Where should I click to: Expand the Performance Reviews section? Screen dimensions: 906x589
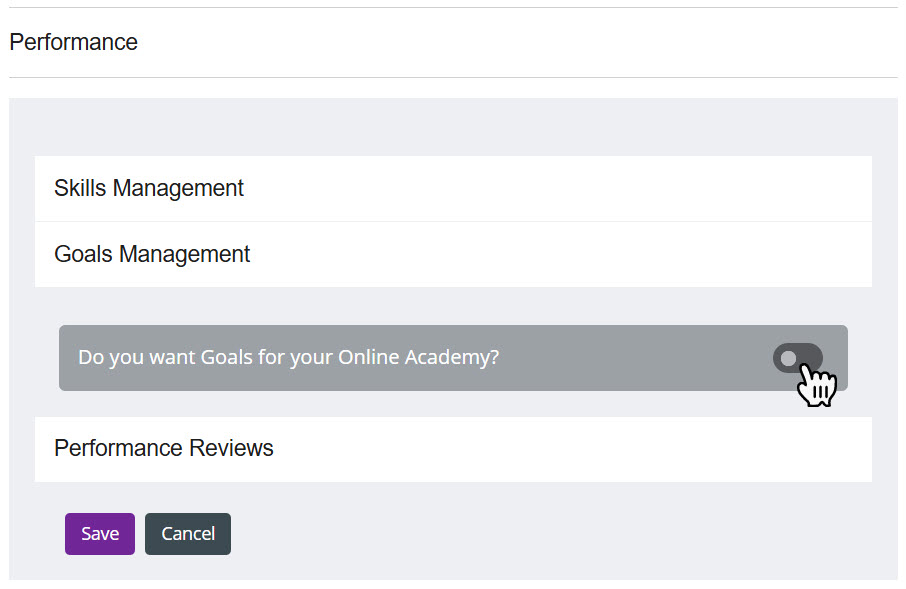point(453,448)
